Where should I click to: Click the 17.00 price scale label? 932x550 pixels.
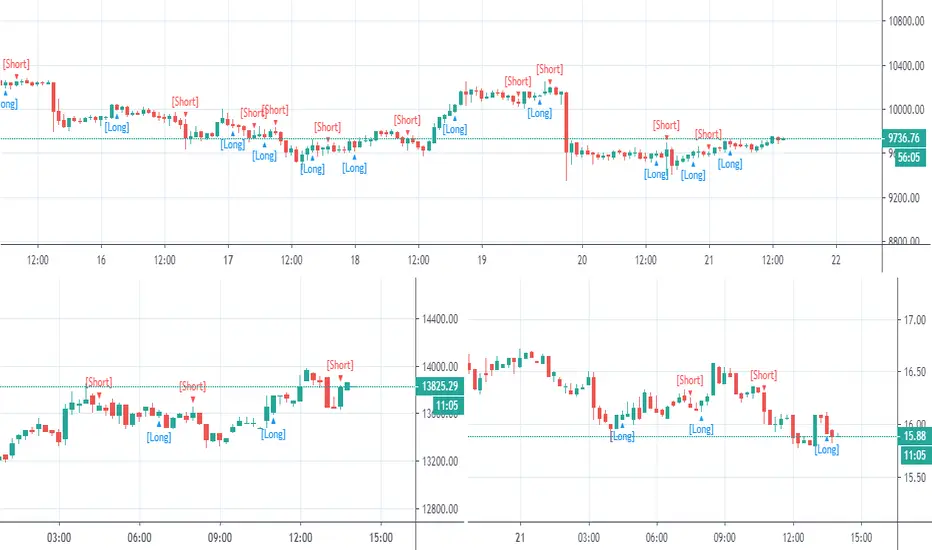pos(915,320)
